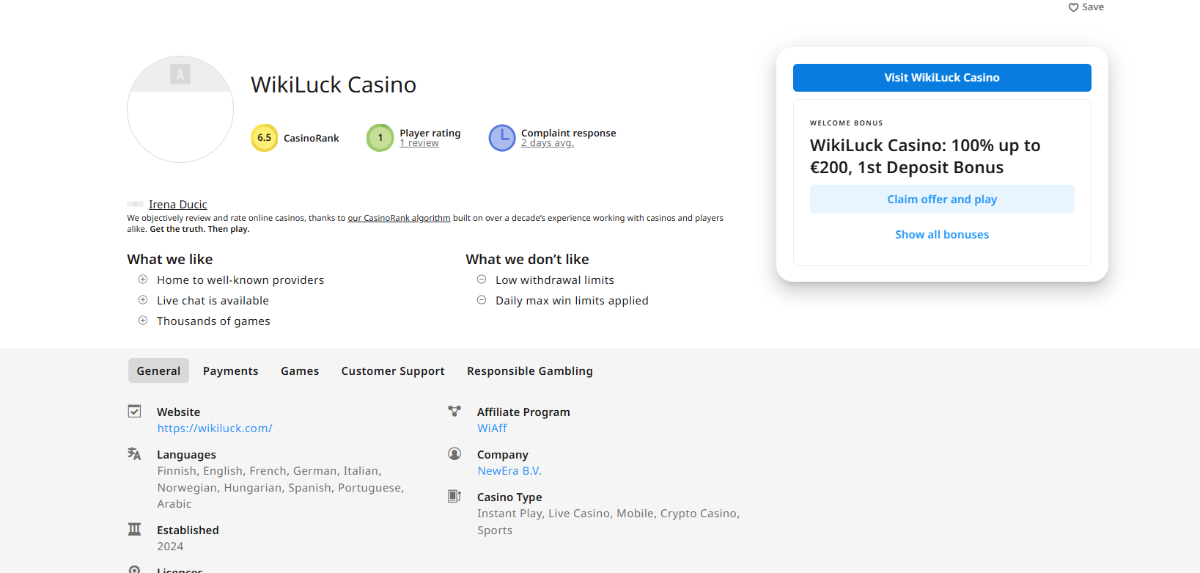Click the blue Complaint response clock icon
The width and height of the screenshot is (1200, 573).
[502, 138]
